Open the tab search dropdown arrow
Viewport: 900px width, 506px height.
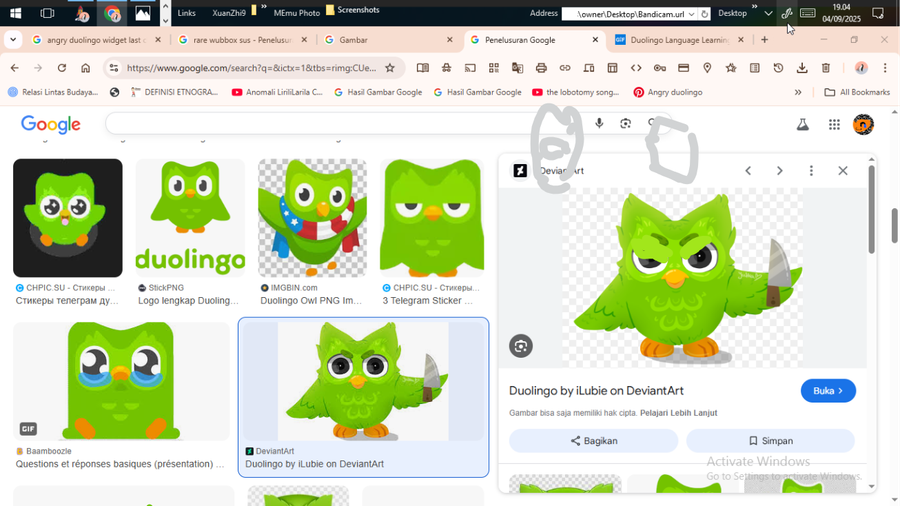[x=13, y=40]
